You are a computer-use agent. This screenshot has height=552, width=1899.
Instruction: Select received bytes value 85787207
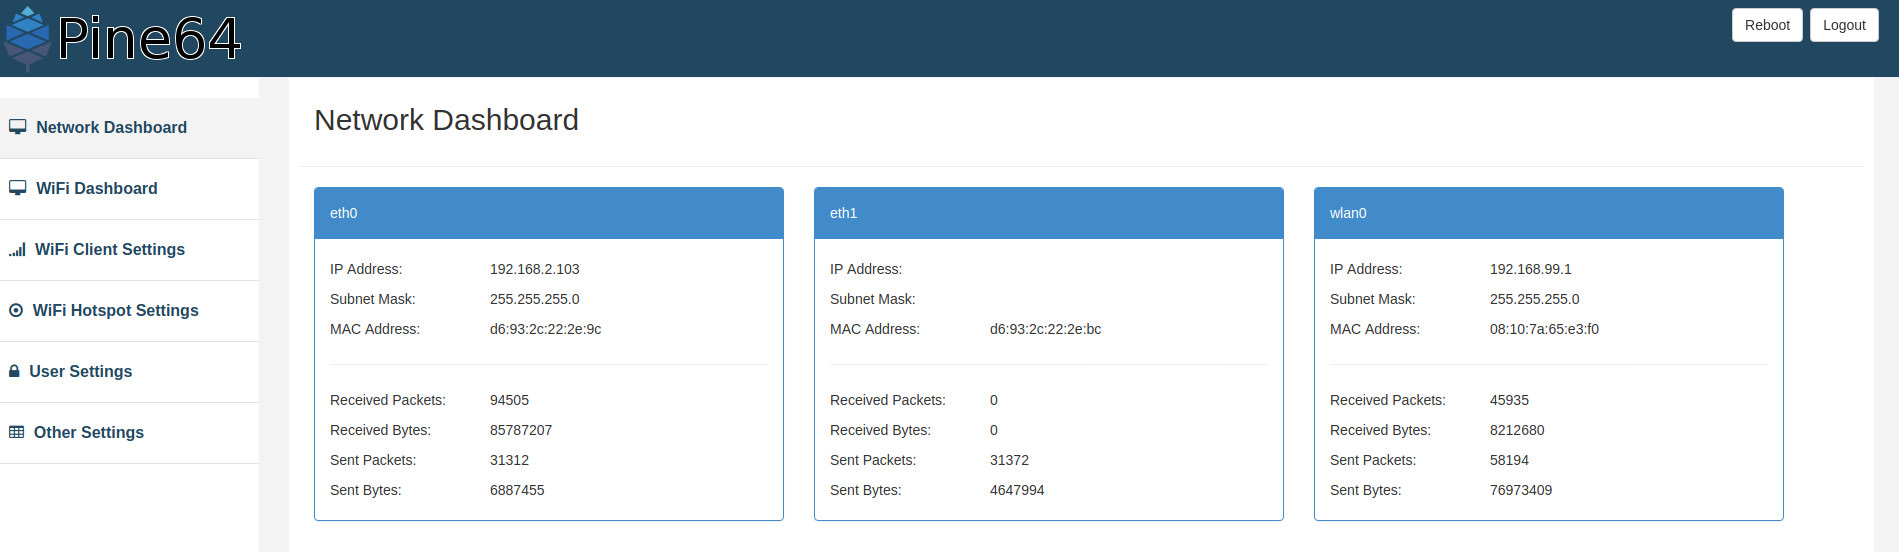click(521, 430)
